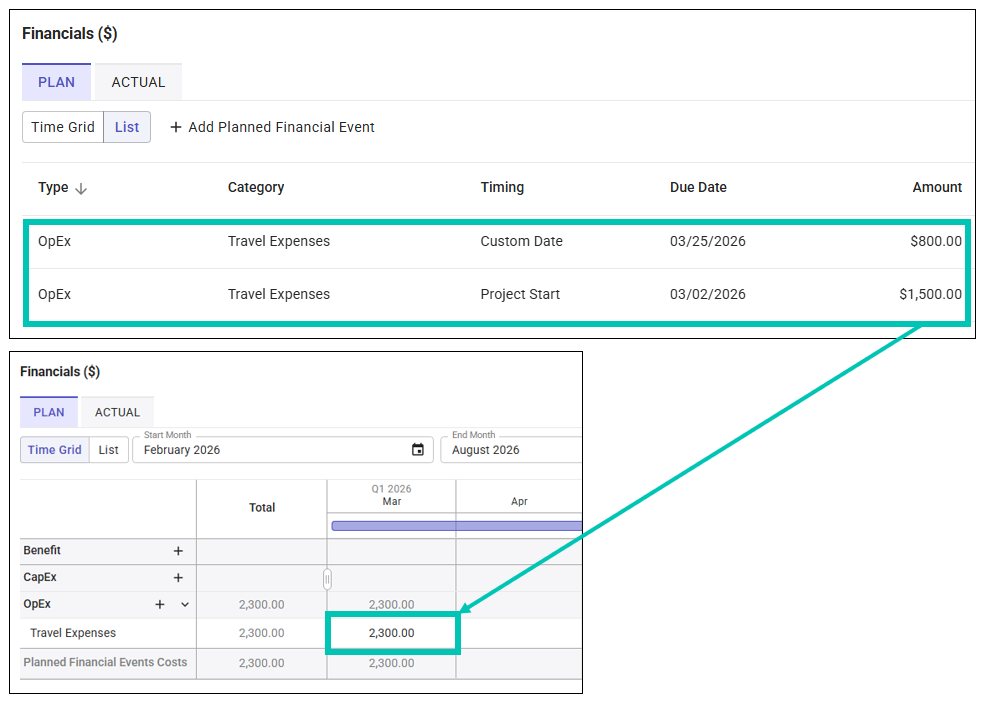
Task: Switch to List view in the lower Financials panel
Action: pos(109,450)
